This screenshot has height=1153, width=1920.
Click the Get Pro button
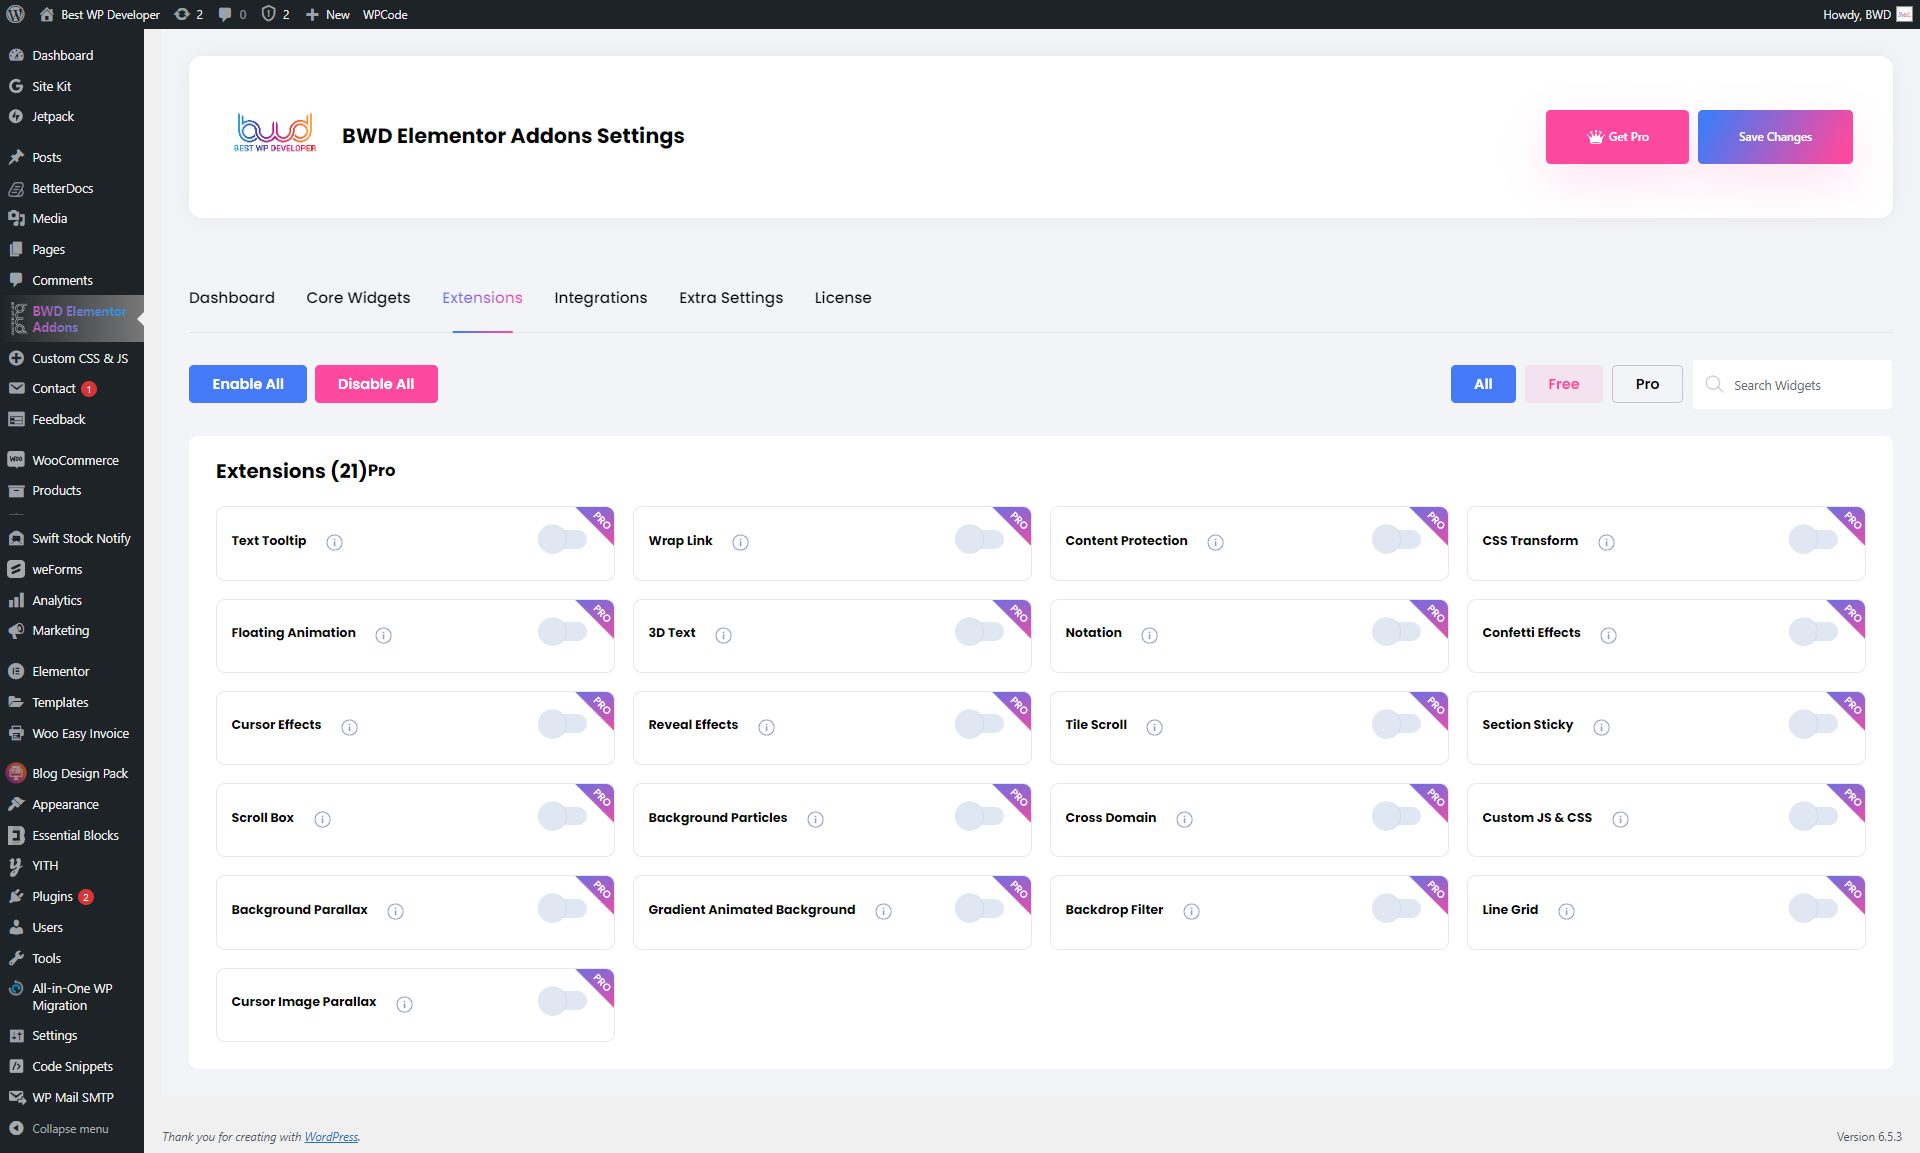(x=1617, y=137)
